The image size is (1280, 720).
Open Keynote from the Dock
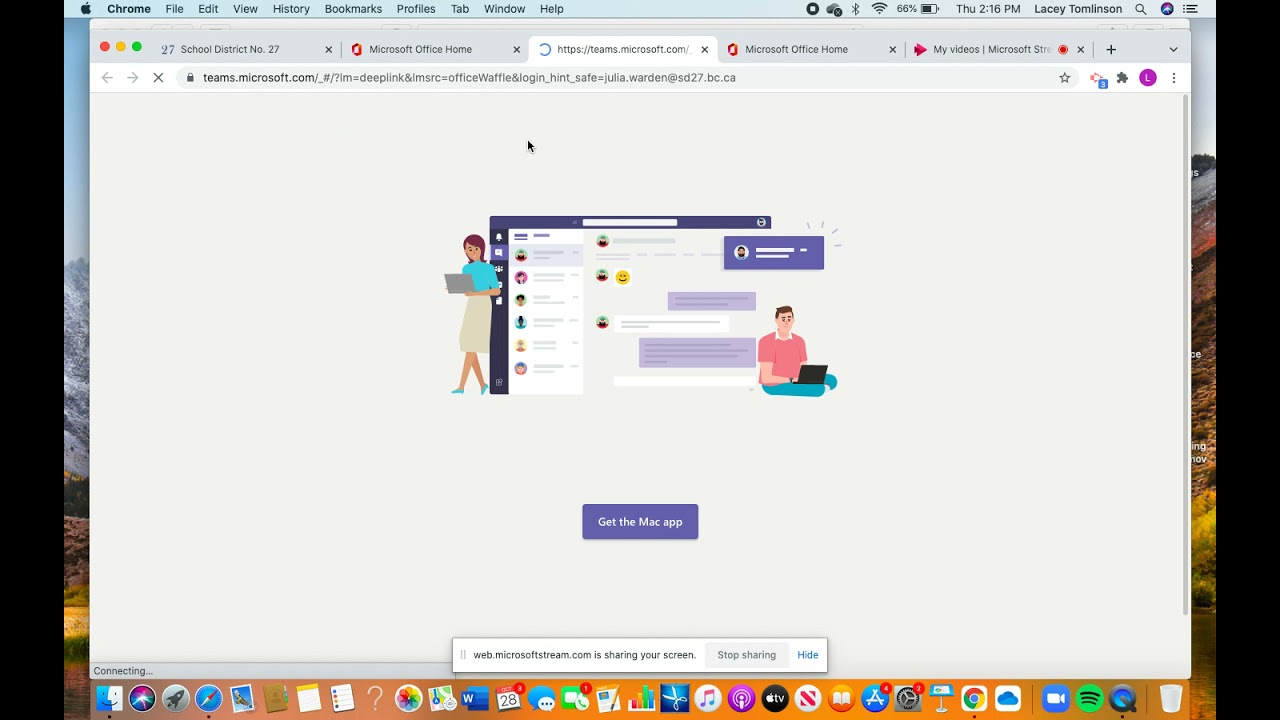[x=941, y=698]
